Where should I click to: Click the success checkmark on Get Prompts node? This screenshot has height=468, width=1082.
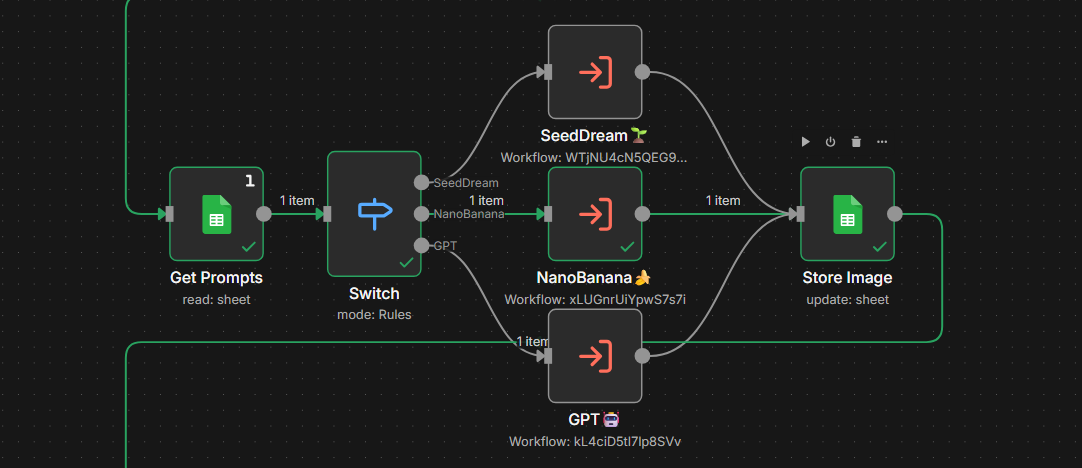pos(248,246)
